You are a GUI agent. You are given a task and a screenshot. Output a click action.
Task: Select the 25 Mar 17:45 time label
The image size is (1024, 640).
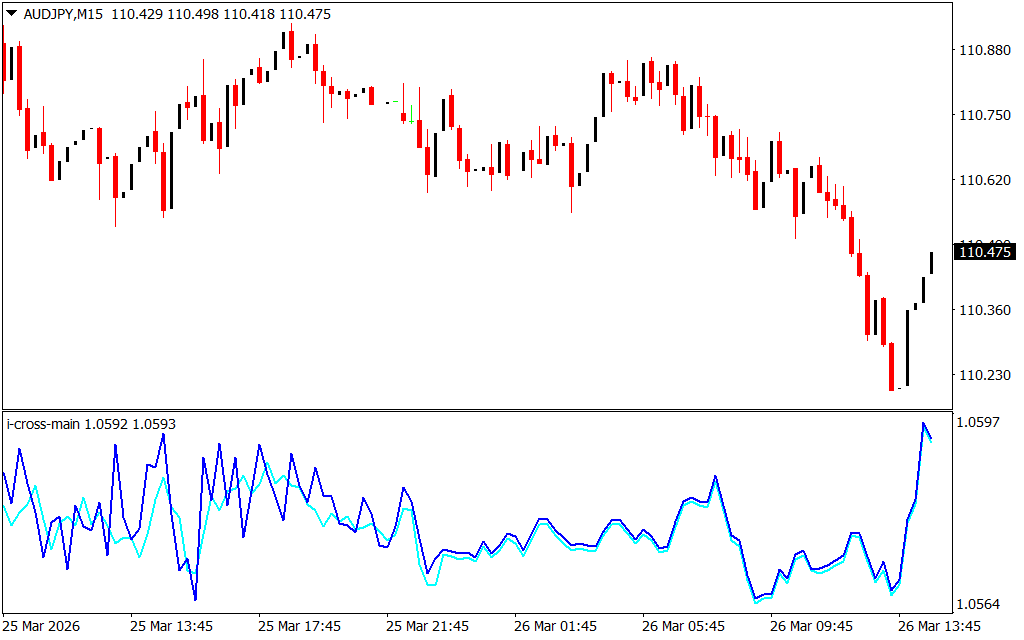(x=299, y=626)
